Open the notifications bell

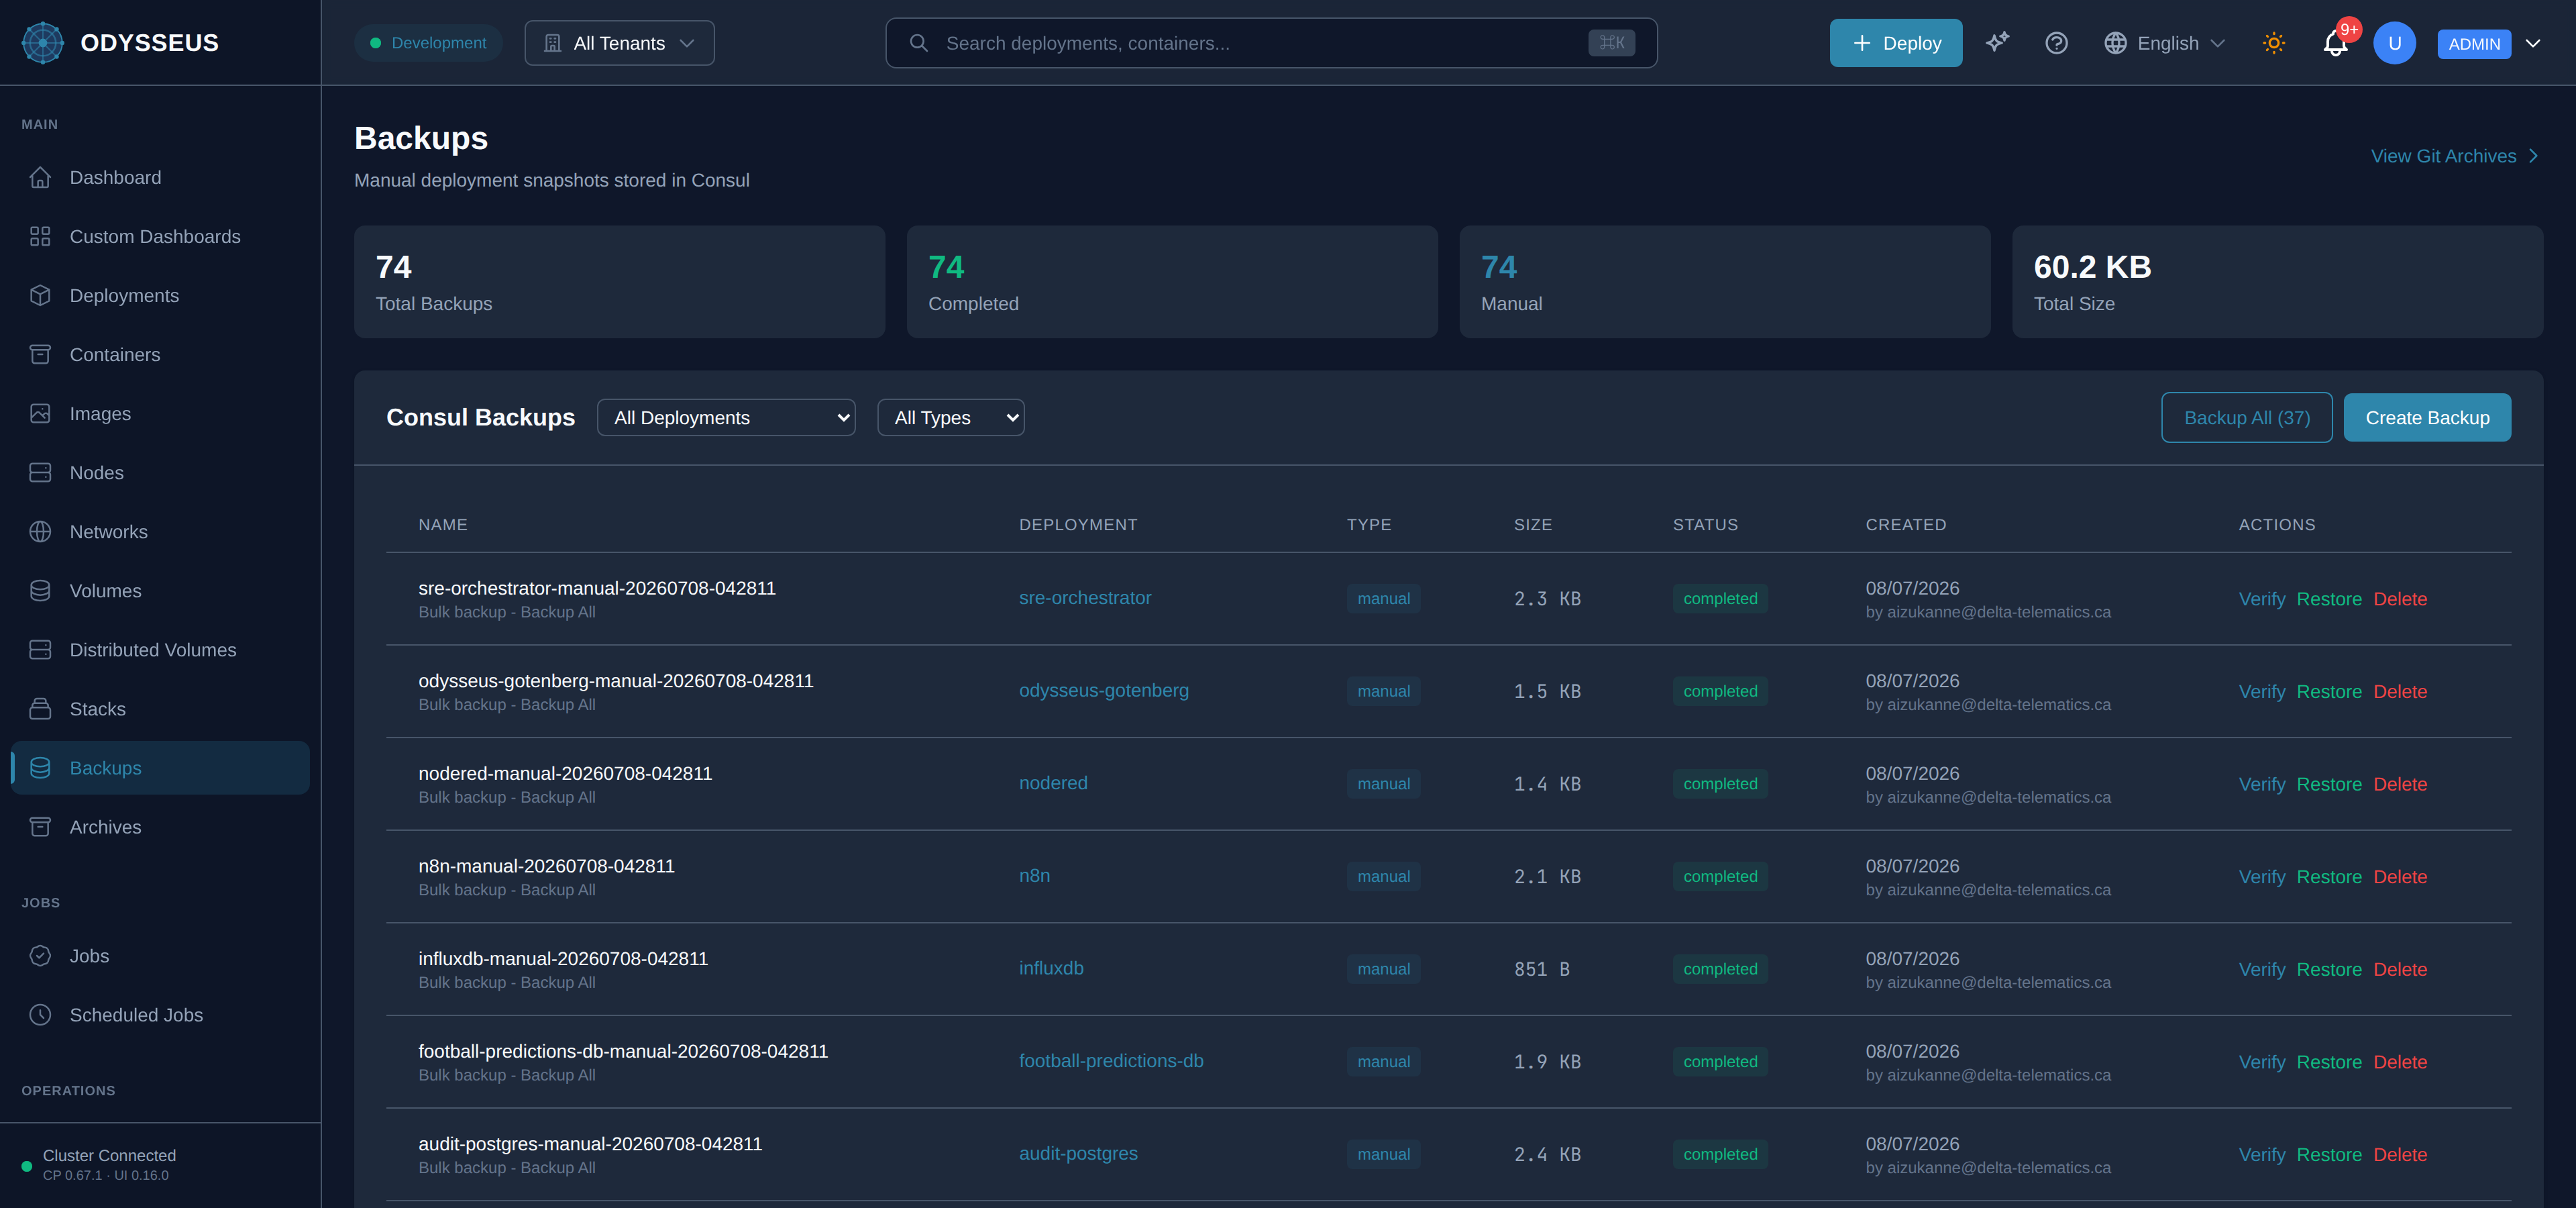(2335, 43)
